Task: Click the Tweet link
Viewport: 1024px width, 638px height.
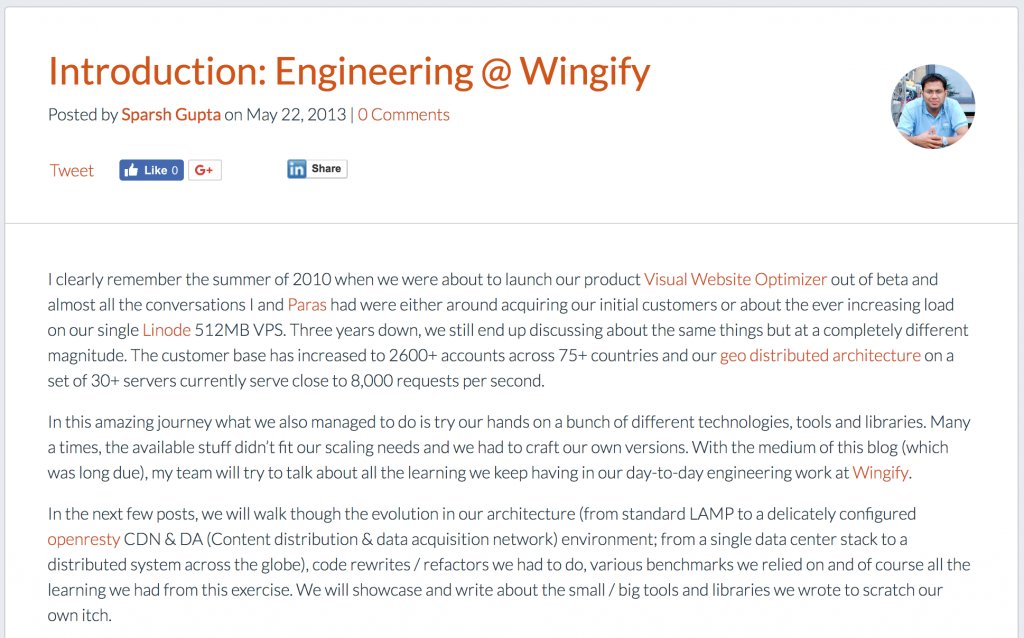Action: click(71, 170)
